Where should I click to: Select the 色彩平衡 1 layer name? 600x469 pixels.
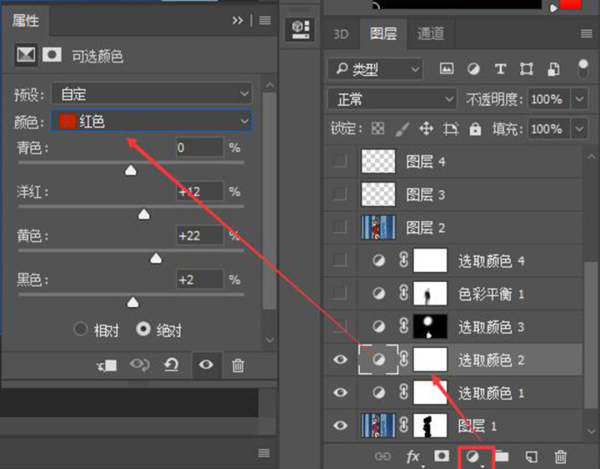click(x=491, y=294)
